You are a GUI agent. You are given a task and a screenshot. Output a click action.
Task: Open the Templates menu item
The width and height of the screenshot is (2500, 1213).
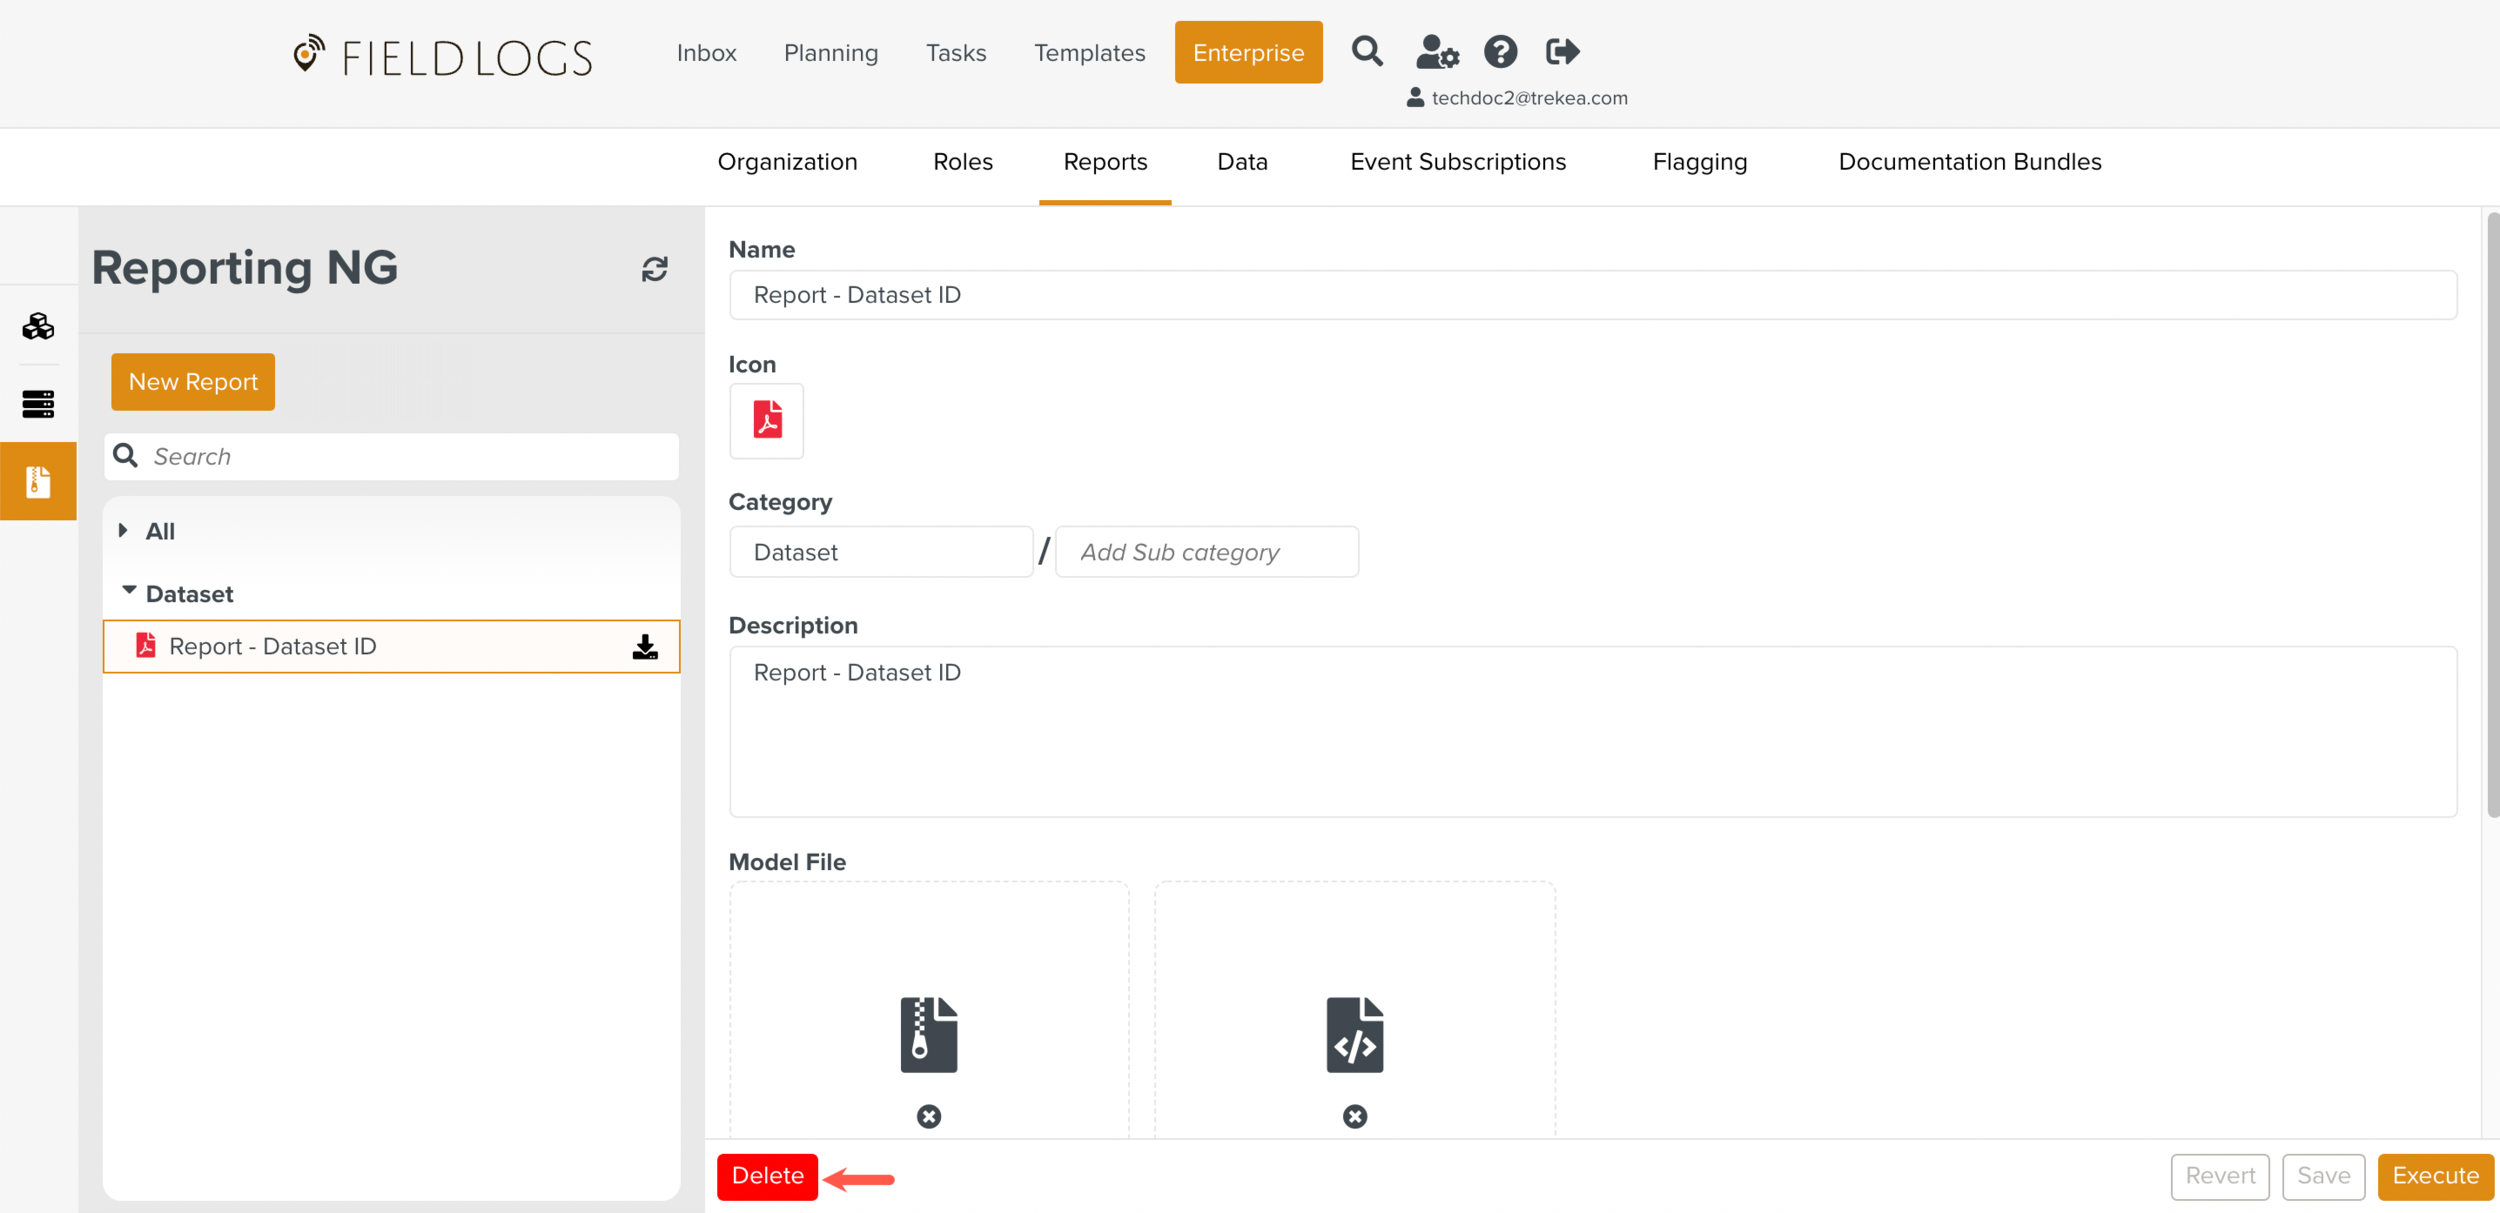1089,53
